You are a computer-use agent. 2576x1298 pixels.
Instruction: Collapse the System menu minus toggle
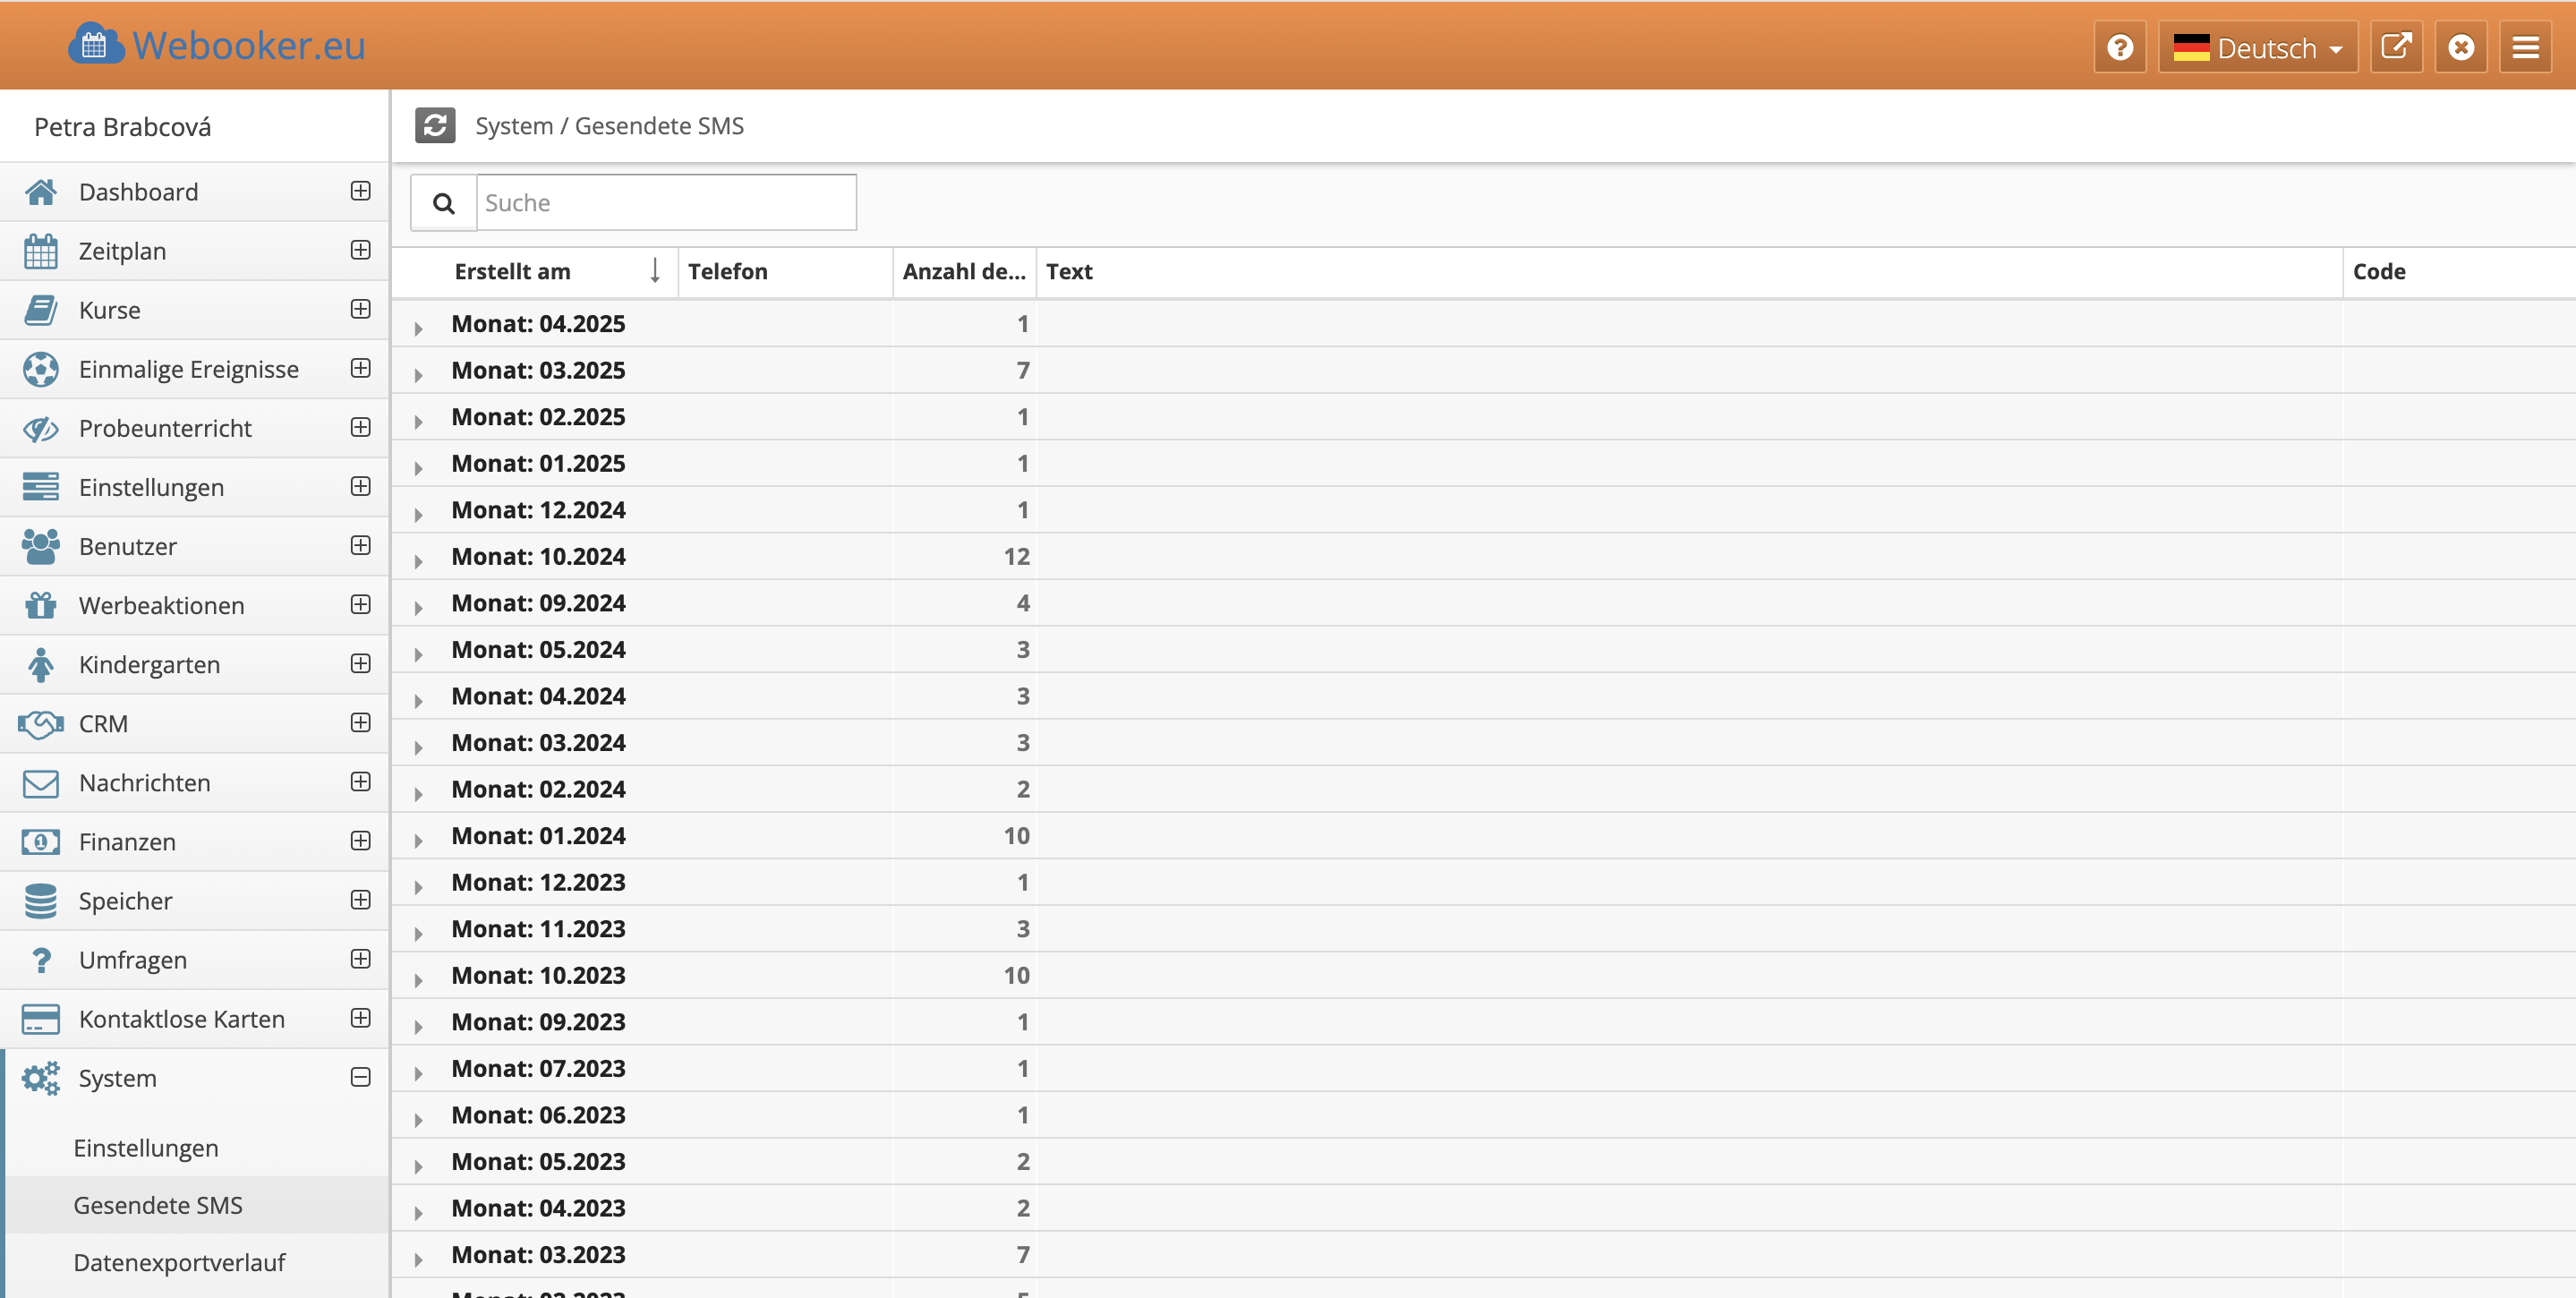click(361, 1077)
